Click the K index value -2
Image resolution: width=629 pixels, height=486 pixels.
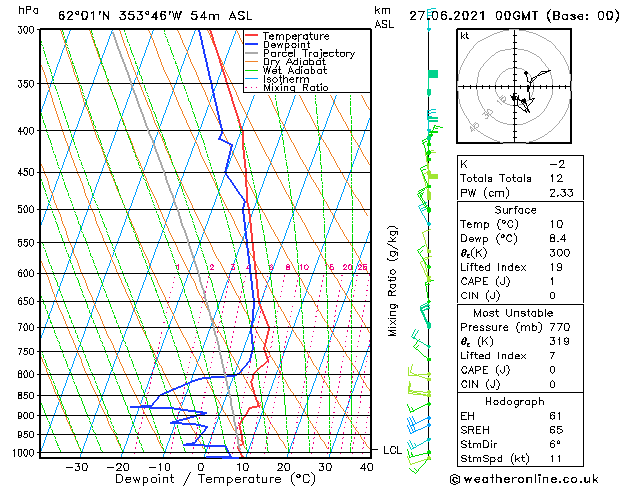point(557,164)
